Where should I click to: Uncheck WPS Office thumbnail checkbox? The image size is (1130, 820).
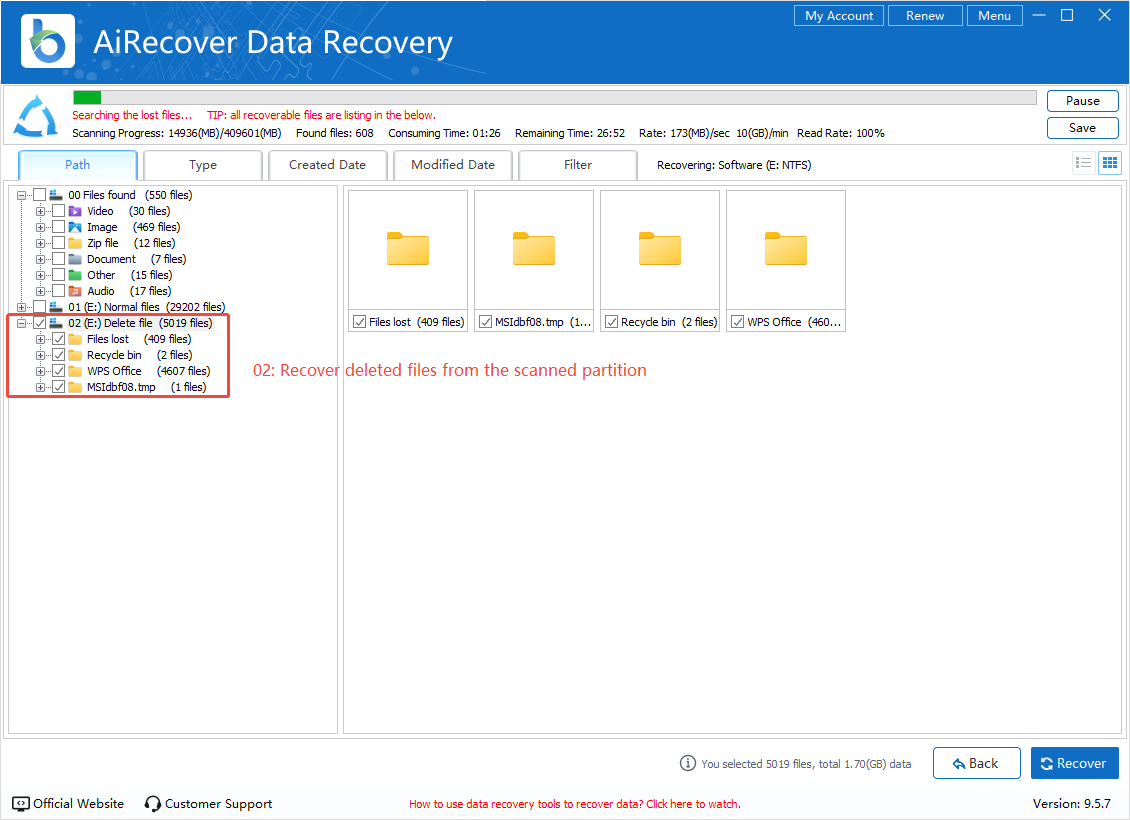(x=738, y=322)
